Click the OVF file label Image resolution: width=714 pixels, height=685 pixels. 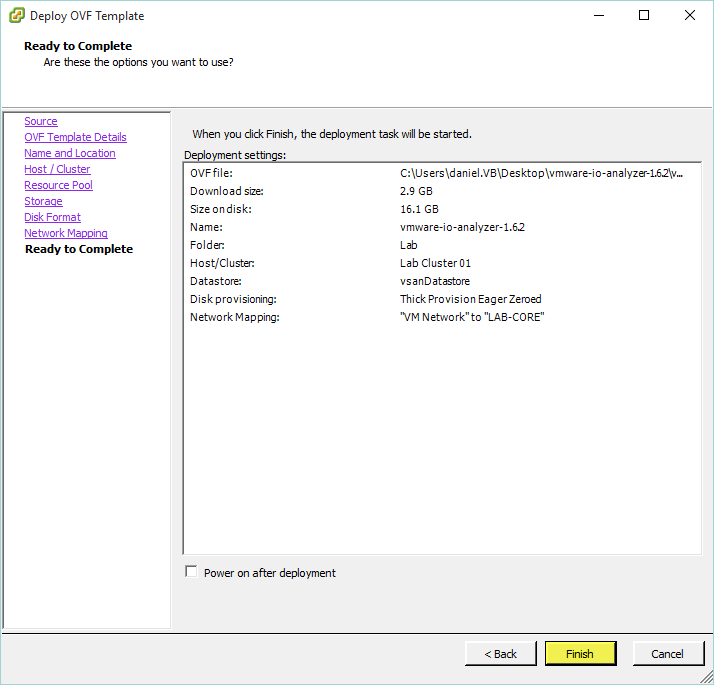[x=211, y=173]
